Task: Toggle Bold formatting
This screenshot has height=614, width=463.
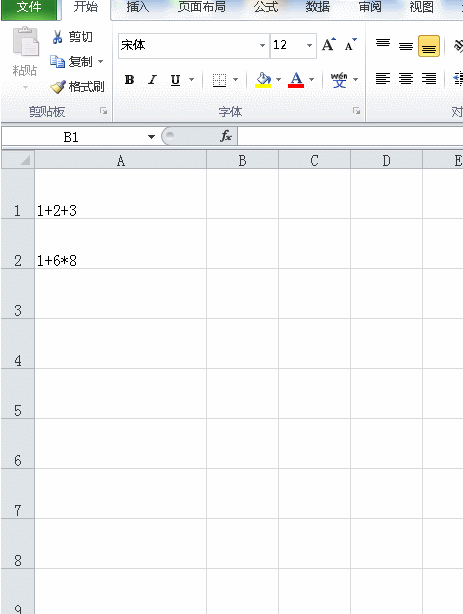Action: coord(129,80)
